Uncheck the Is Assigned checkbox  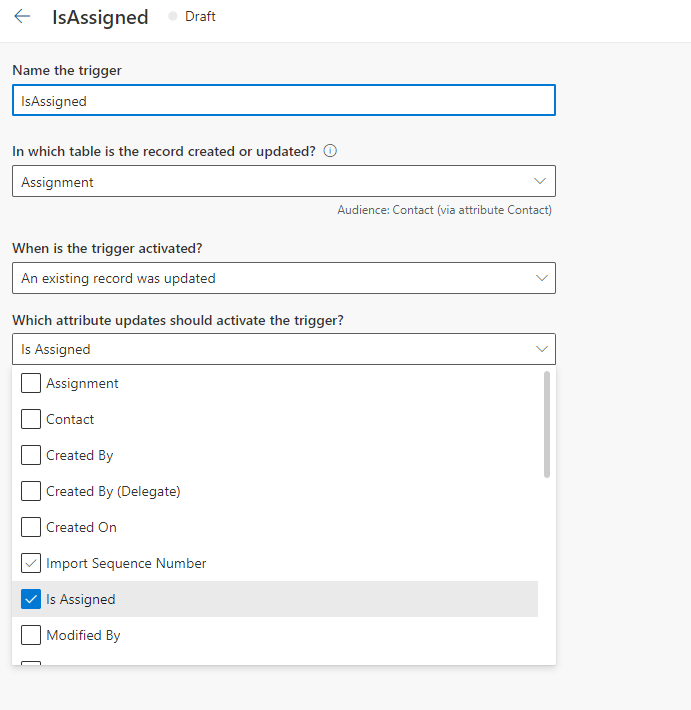(31, 599)
